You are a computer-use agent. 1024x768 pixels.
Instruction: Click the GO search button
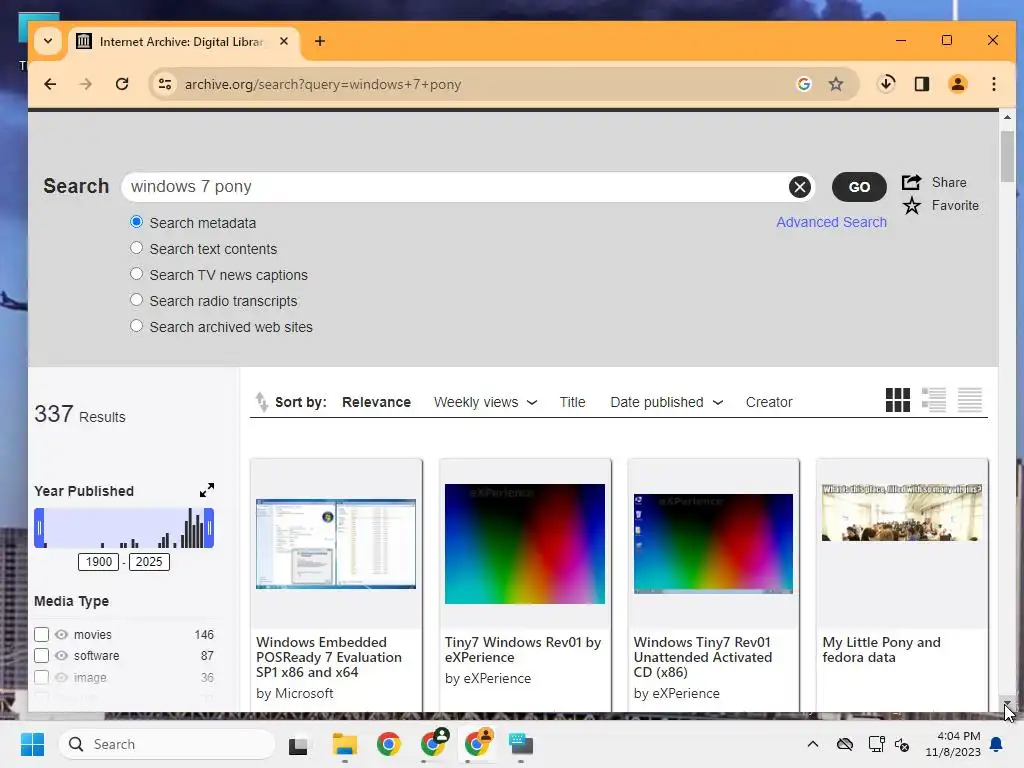tap(859, 187)
